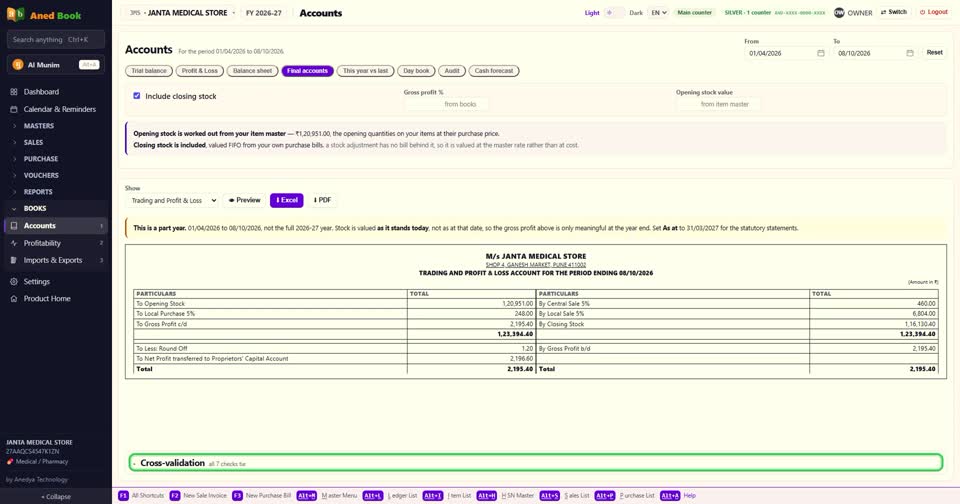Click the Alt+A Help badge
Image resolution: width=960 pixels, height=504 pixels.
click(x=670, y=495)
